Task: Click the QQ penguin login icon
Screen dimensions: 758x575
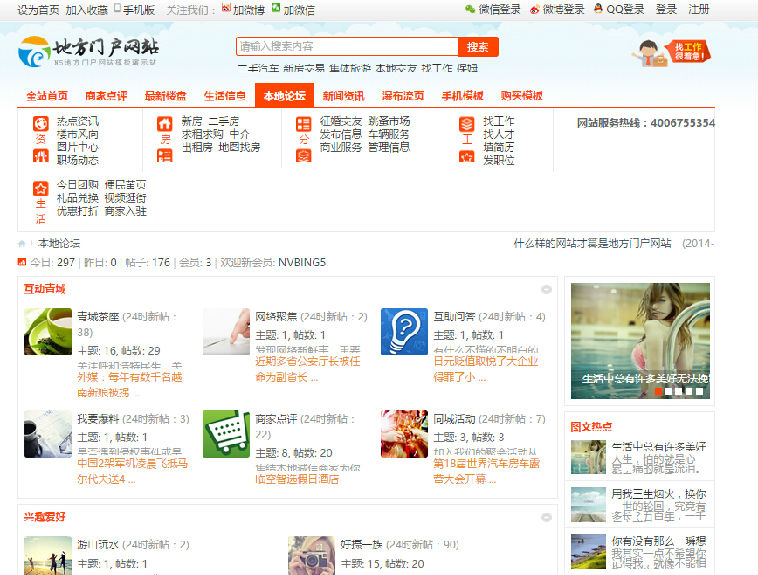Action: pyautogui.click(x=598, y=9)
